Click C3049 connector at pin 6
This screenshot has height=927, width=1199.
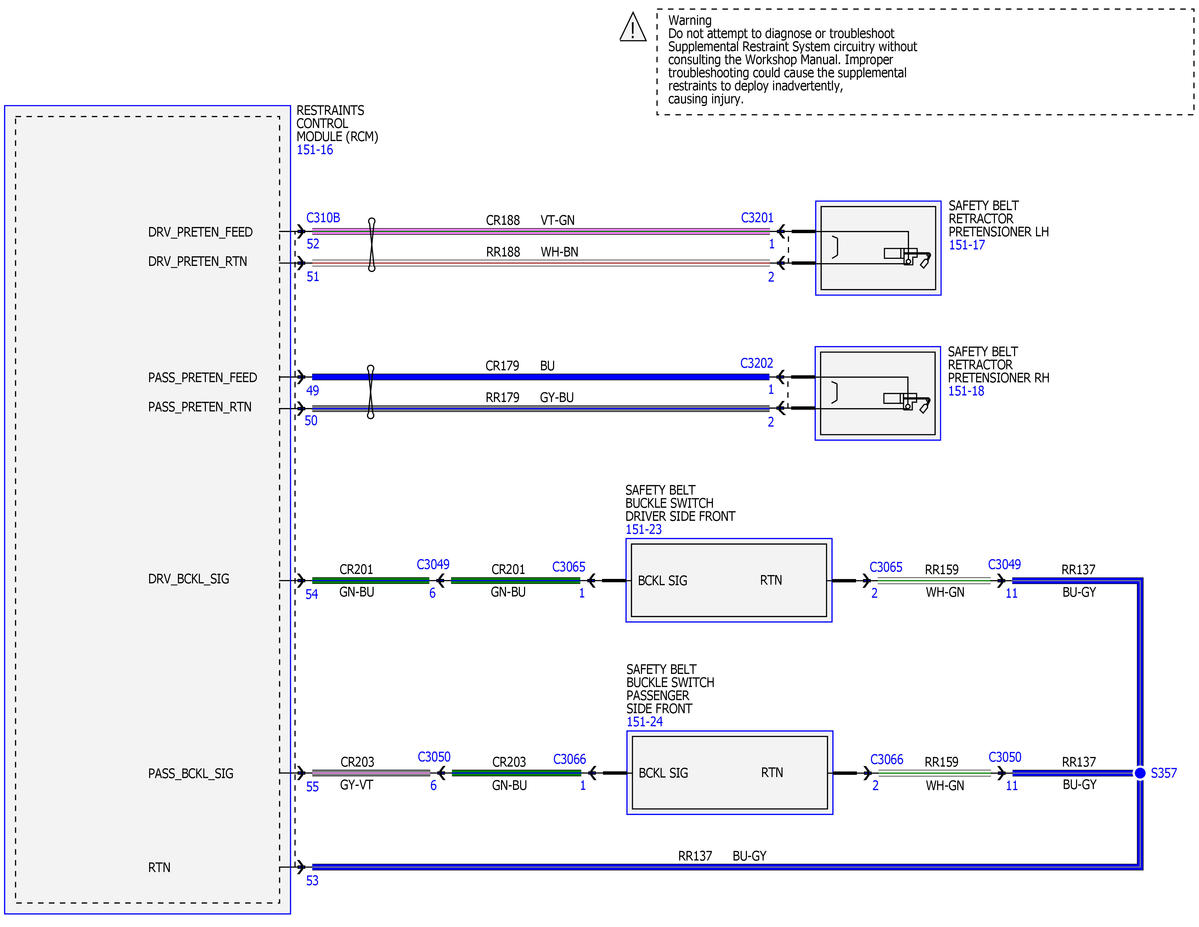[433, 564]
